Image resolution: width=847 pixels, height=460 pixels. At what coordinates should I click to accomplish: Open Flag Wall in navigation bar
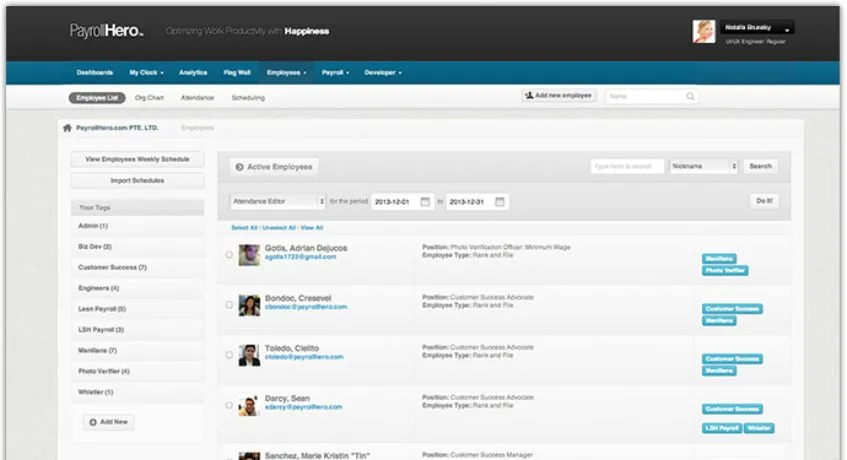(x=237, y=72)
